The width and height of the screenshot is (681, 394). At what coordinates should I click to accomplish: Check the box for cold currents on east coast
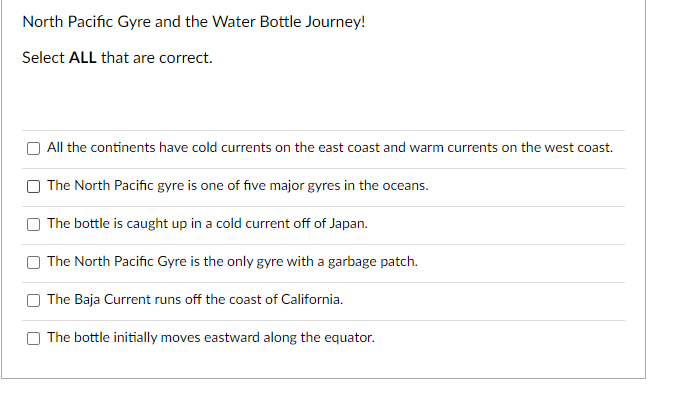click(x=33, y=149)
